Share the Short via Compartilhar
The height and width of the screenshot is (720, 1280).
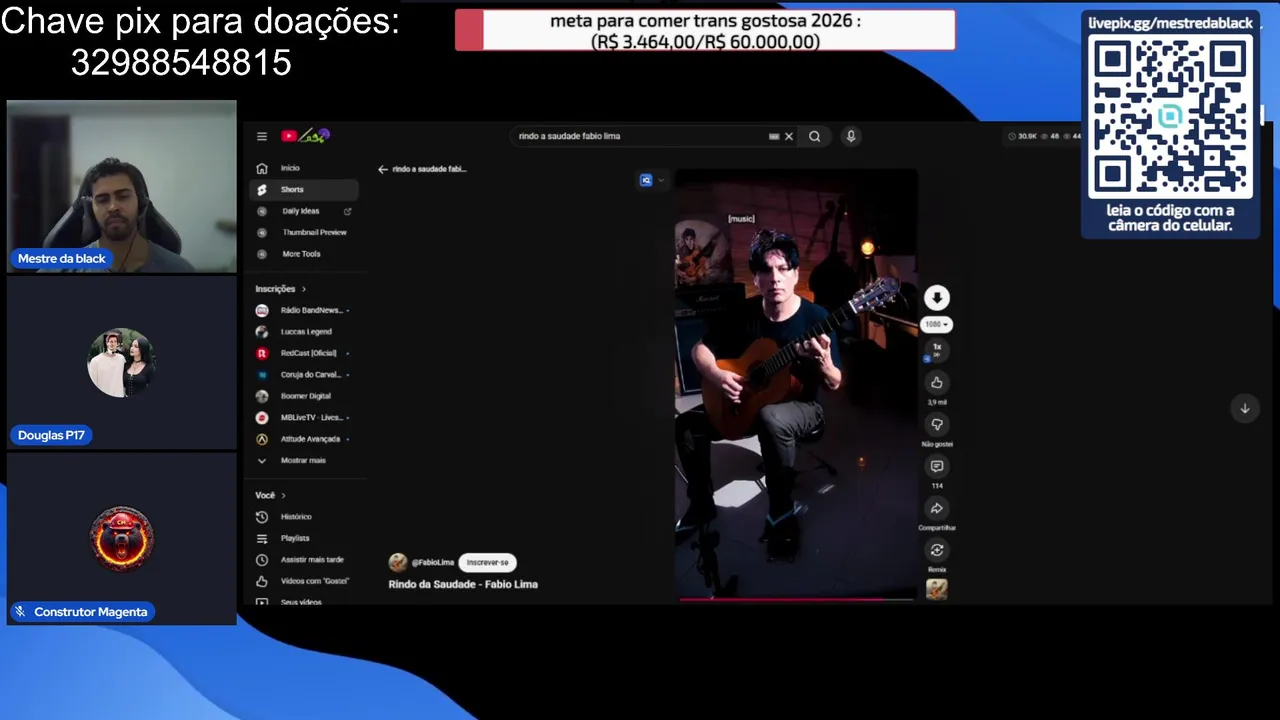point(937,508)
